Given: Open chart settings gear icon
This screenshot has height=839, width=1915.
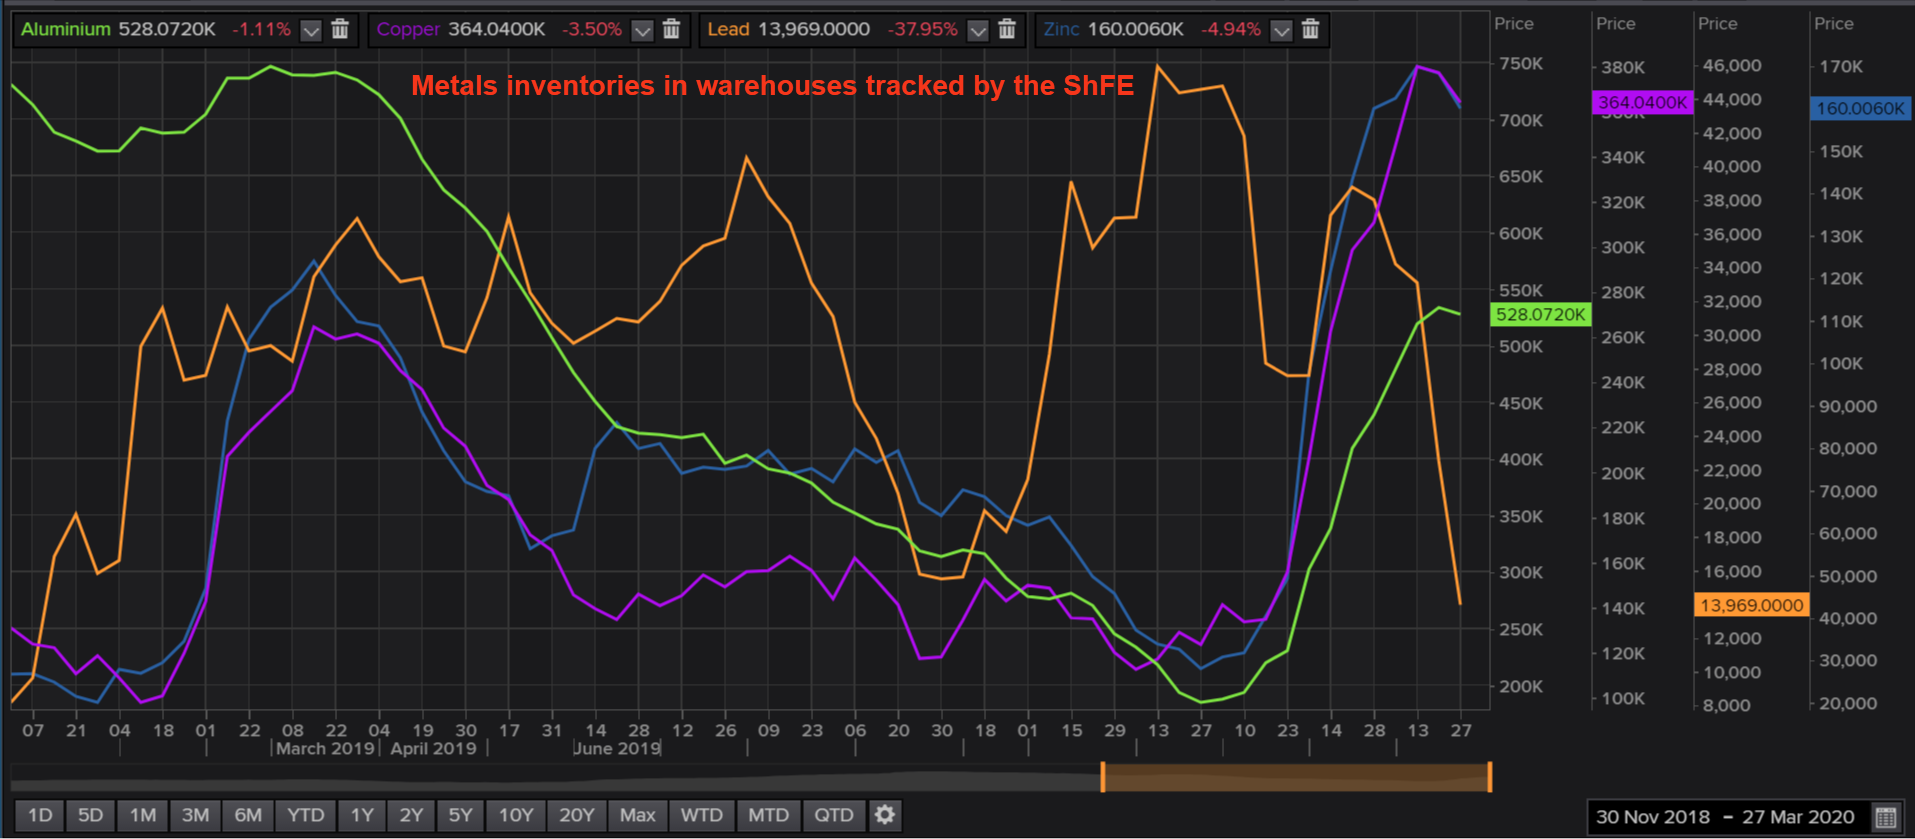Looking at the screenshot, I should click(x=885, y=815).
